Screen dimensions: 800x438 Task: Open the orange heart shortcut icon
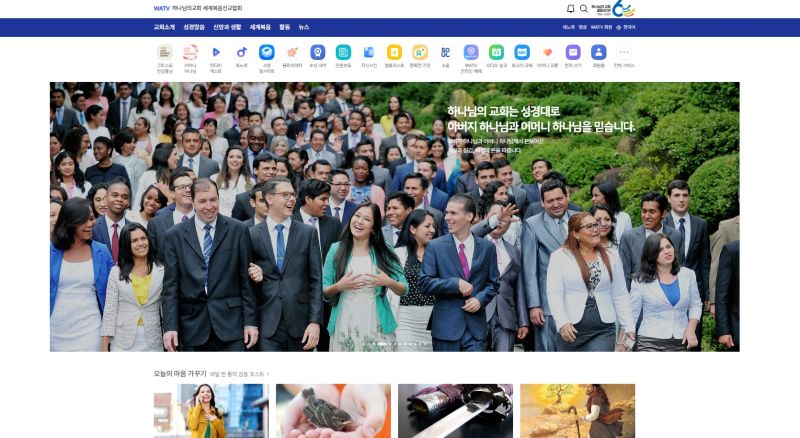pos(547,52)
